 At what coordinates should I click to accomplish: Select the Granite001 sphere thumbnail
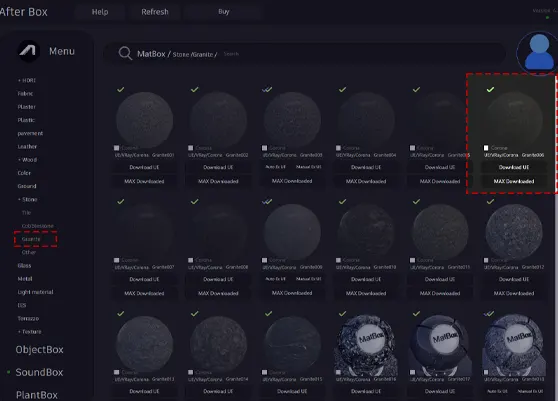tap(144, 120)
